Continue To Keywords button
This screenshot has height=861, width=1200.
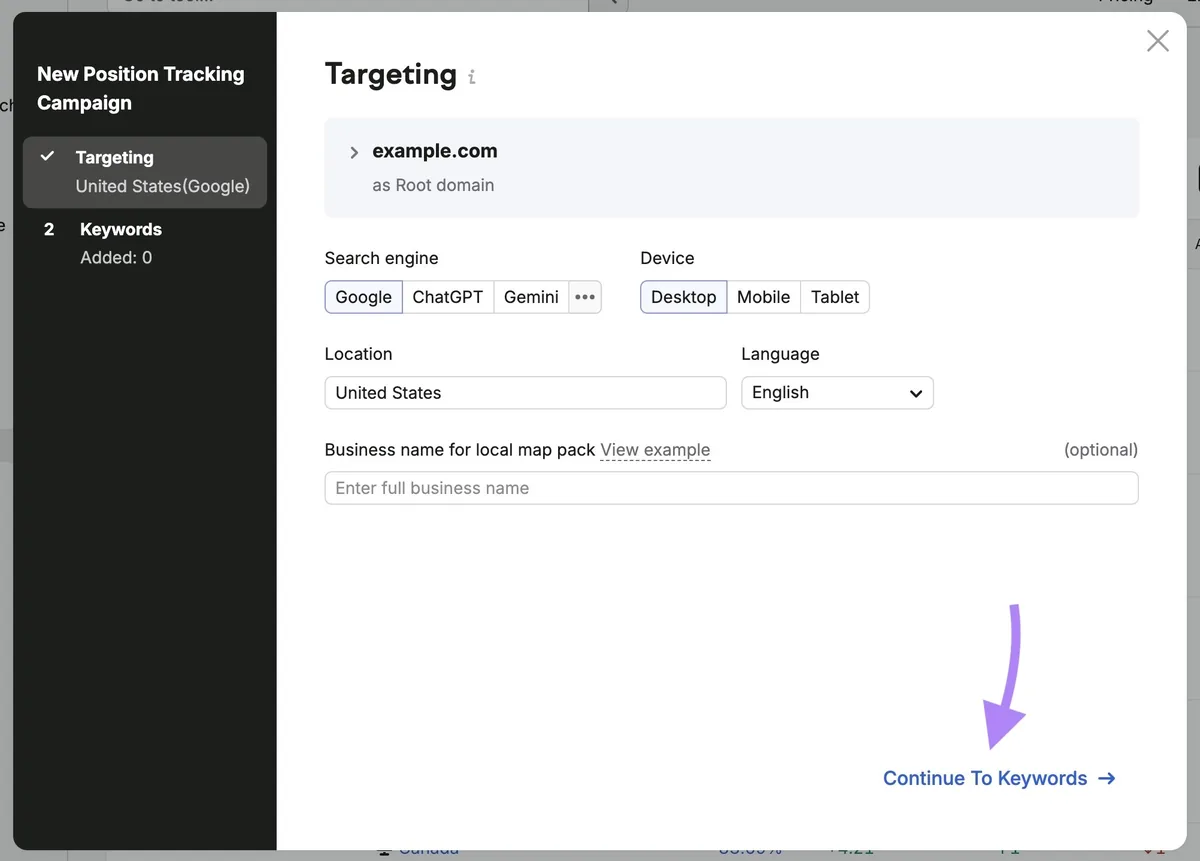[999, 778]
